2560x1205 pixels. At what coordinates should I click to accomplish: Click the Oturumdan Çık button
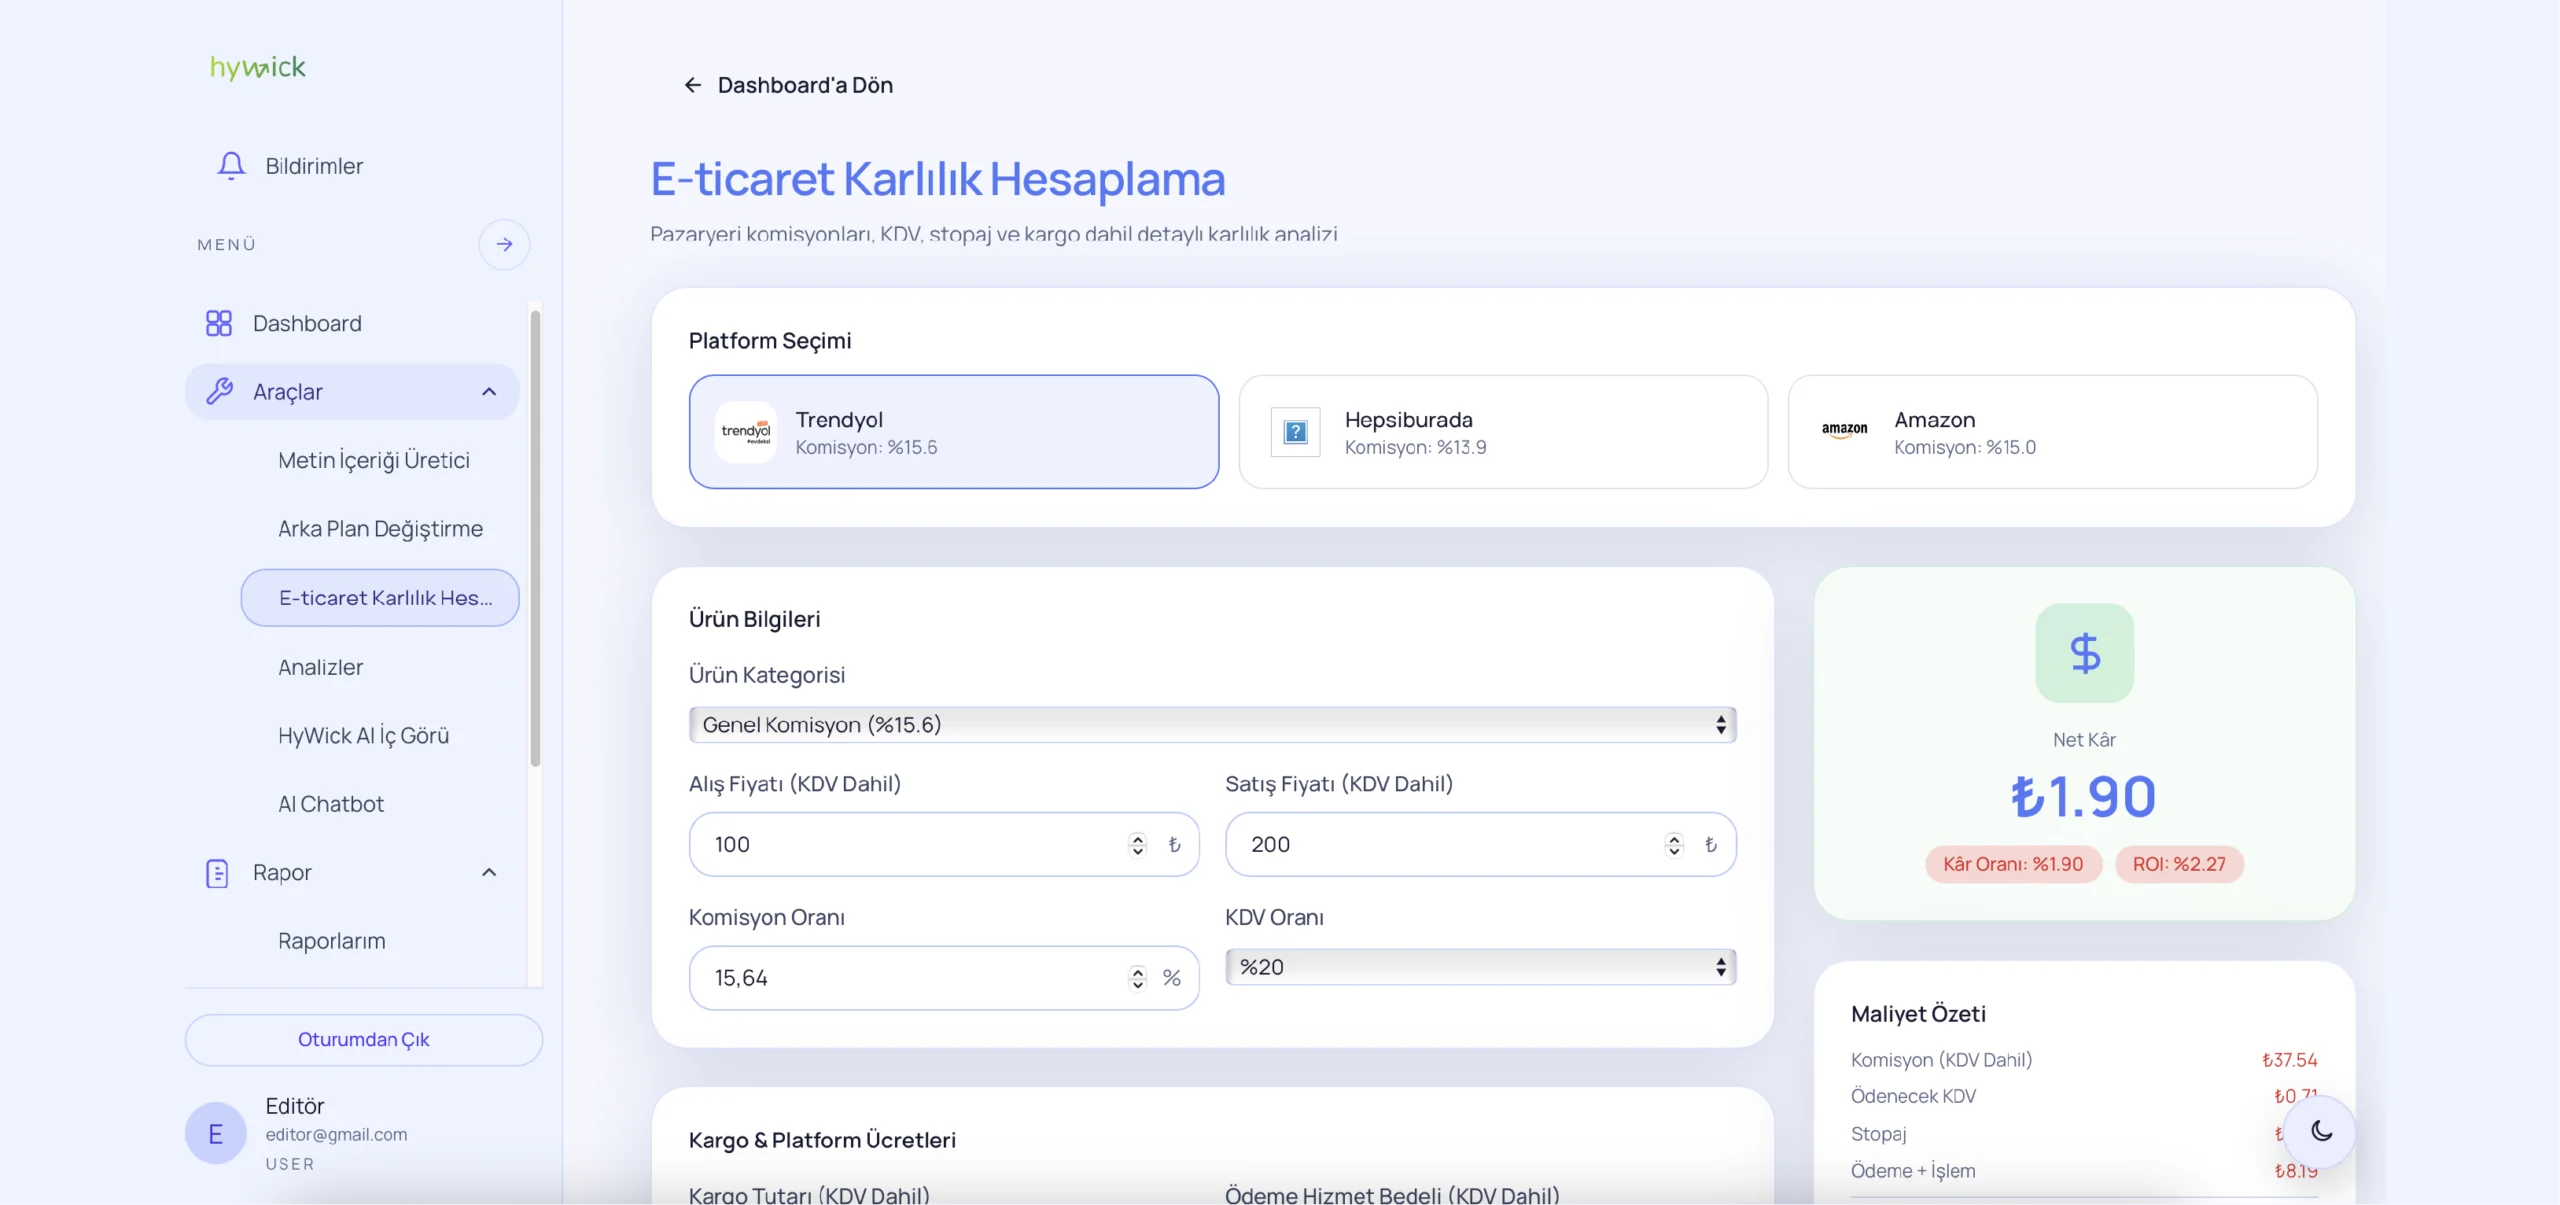click(363, 1039)
